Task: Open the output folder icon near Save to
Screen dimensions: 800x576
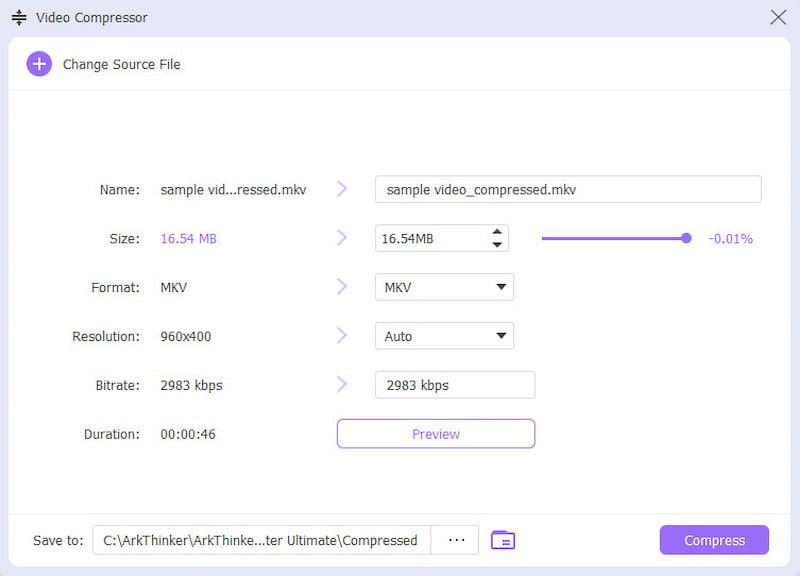Action: point(503,540)
